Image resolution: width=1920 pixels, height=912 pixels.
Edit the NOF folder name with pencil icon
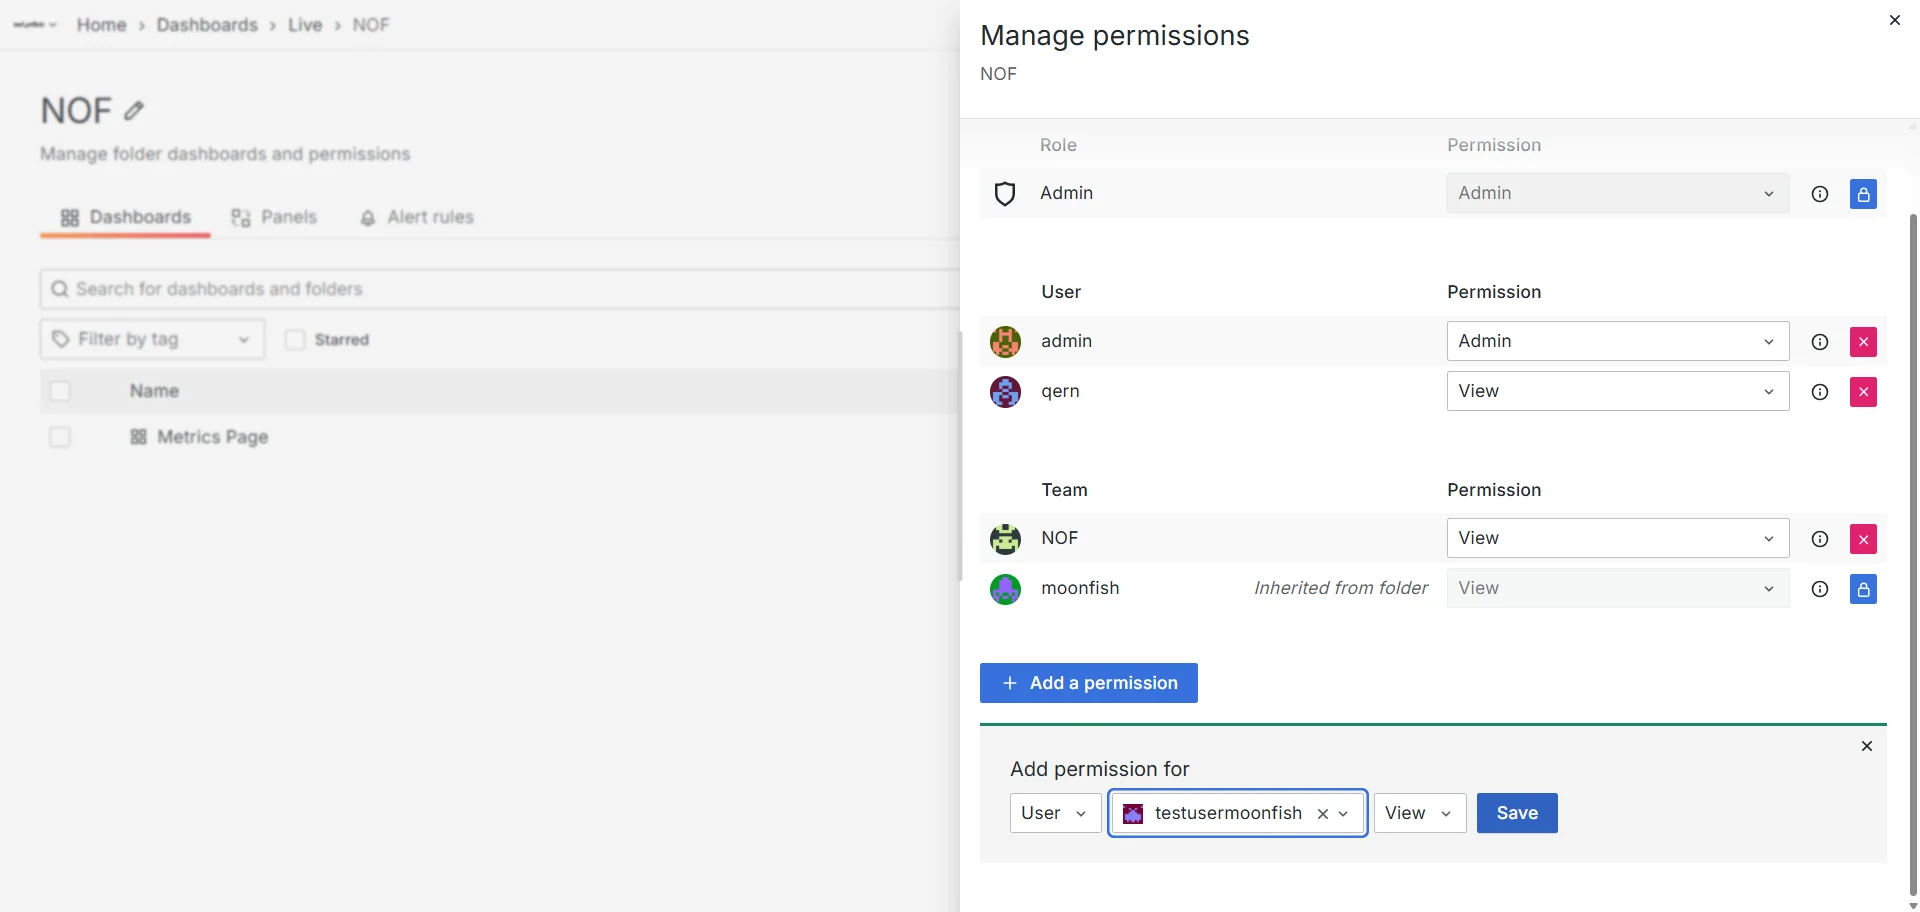click(x=134, y=110)
